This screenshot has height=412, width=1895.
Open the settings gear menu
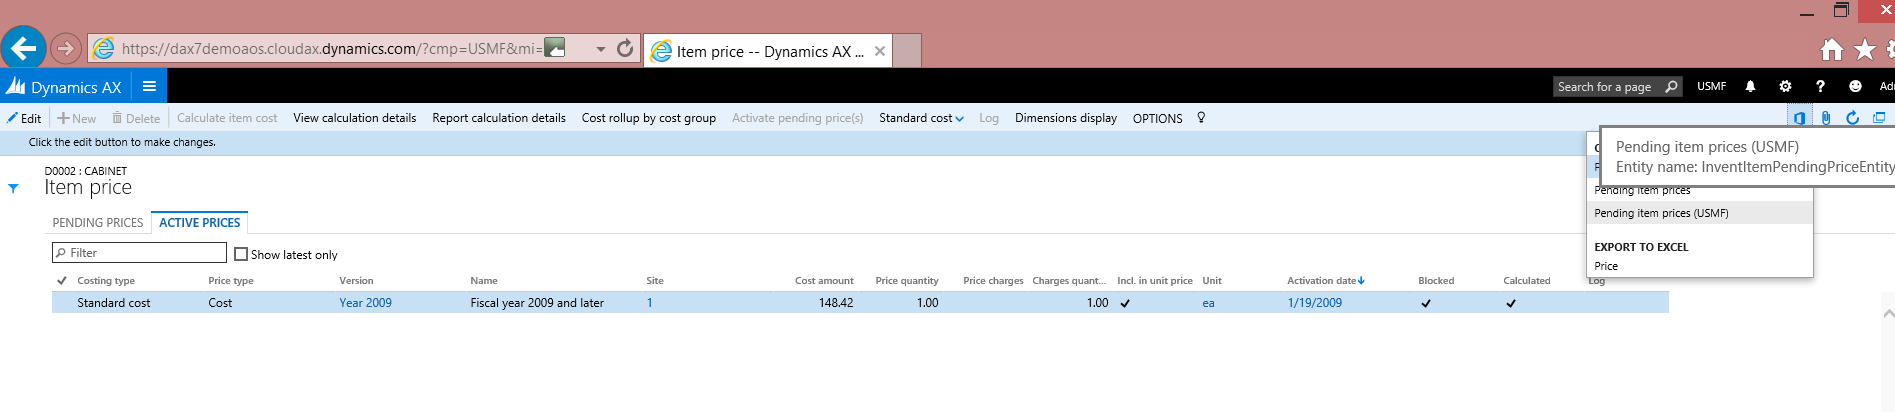click(x=1785, y=87)
